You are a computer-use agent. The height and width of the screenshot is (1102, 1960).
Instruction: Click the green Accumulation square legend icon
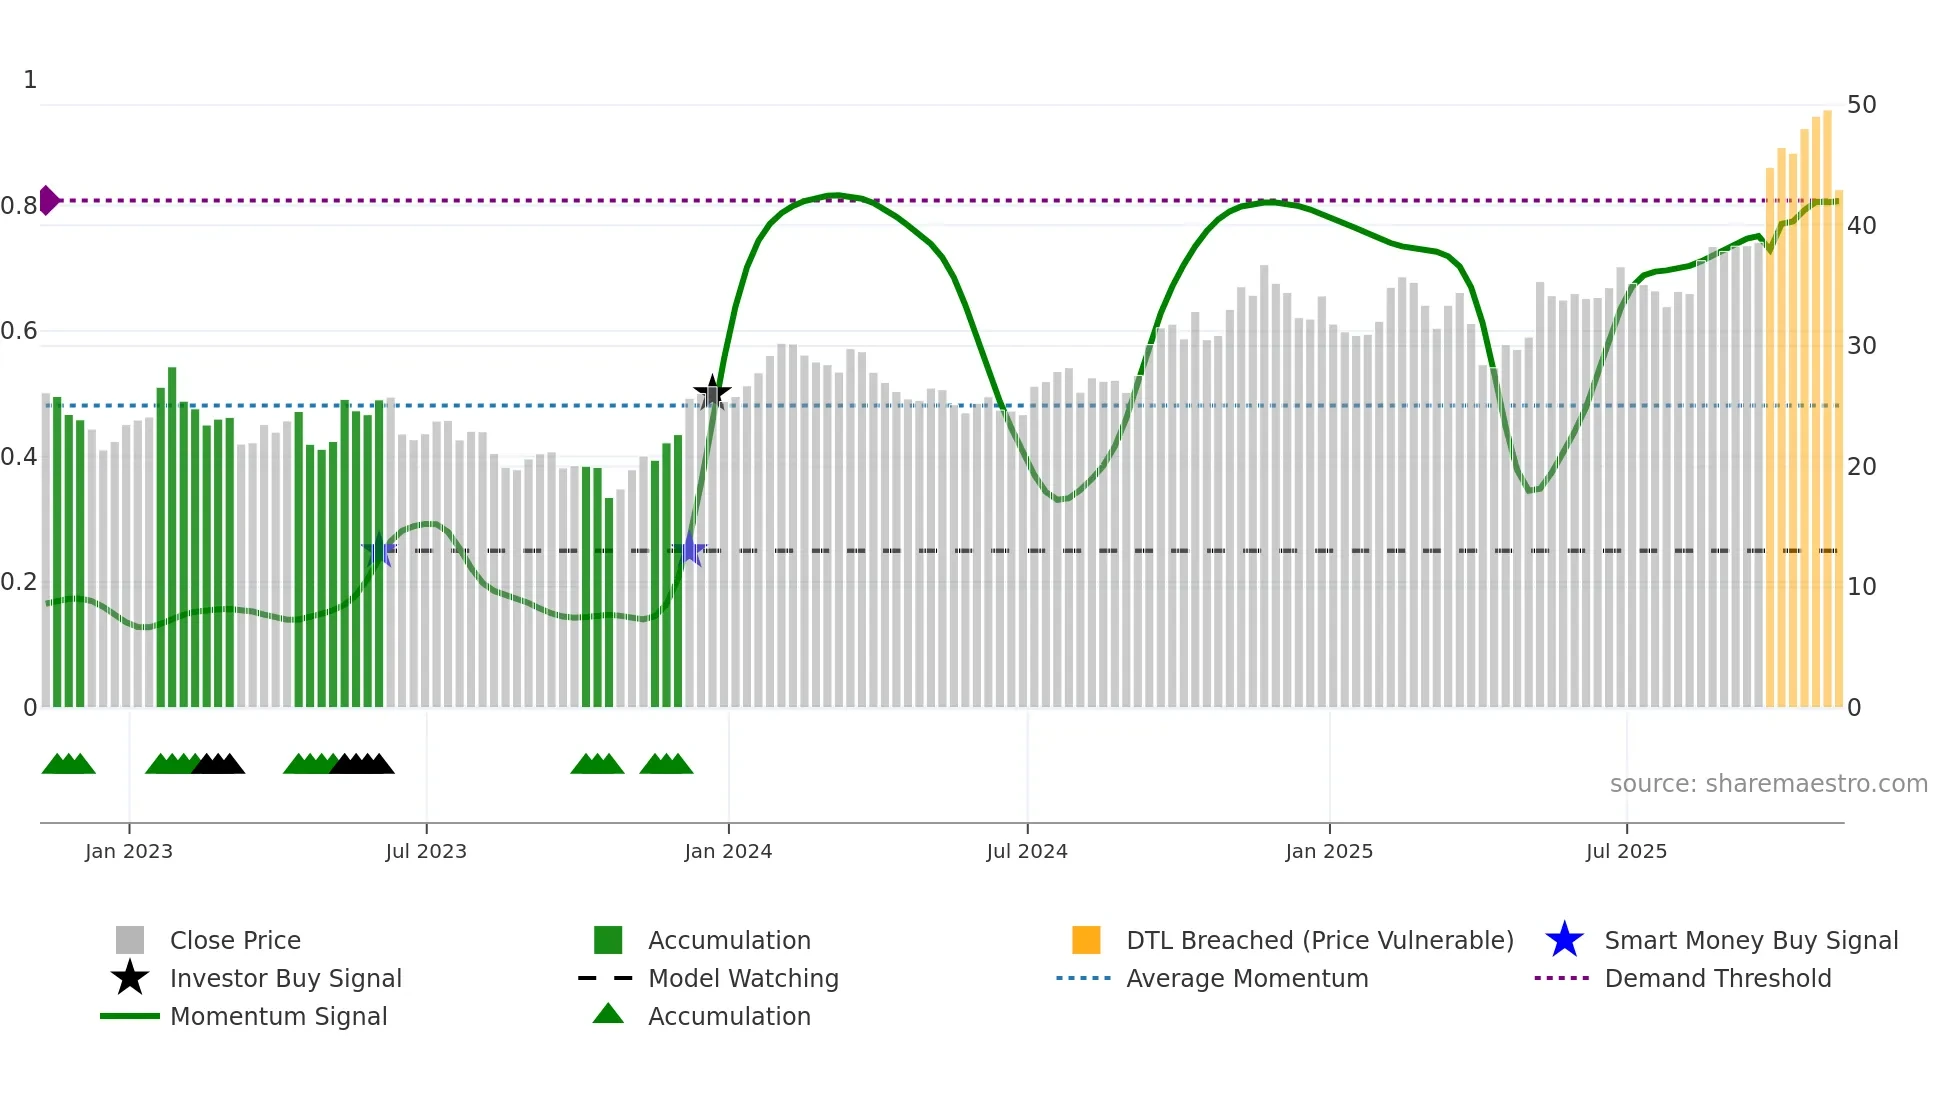(608, 940)
